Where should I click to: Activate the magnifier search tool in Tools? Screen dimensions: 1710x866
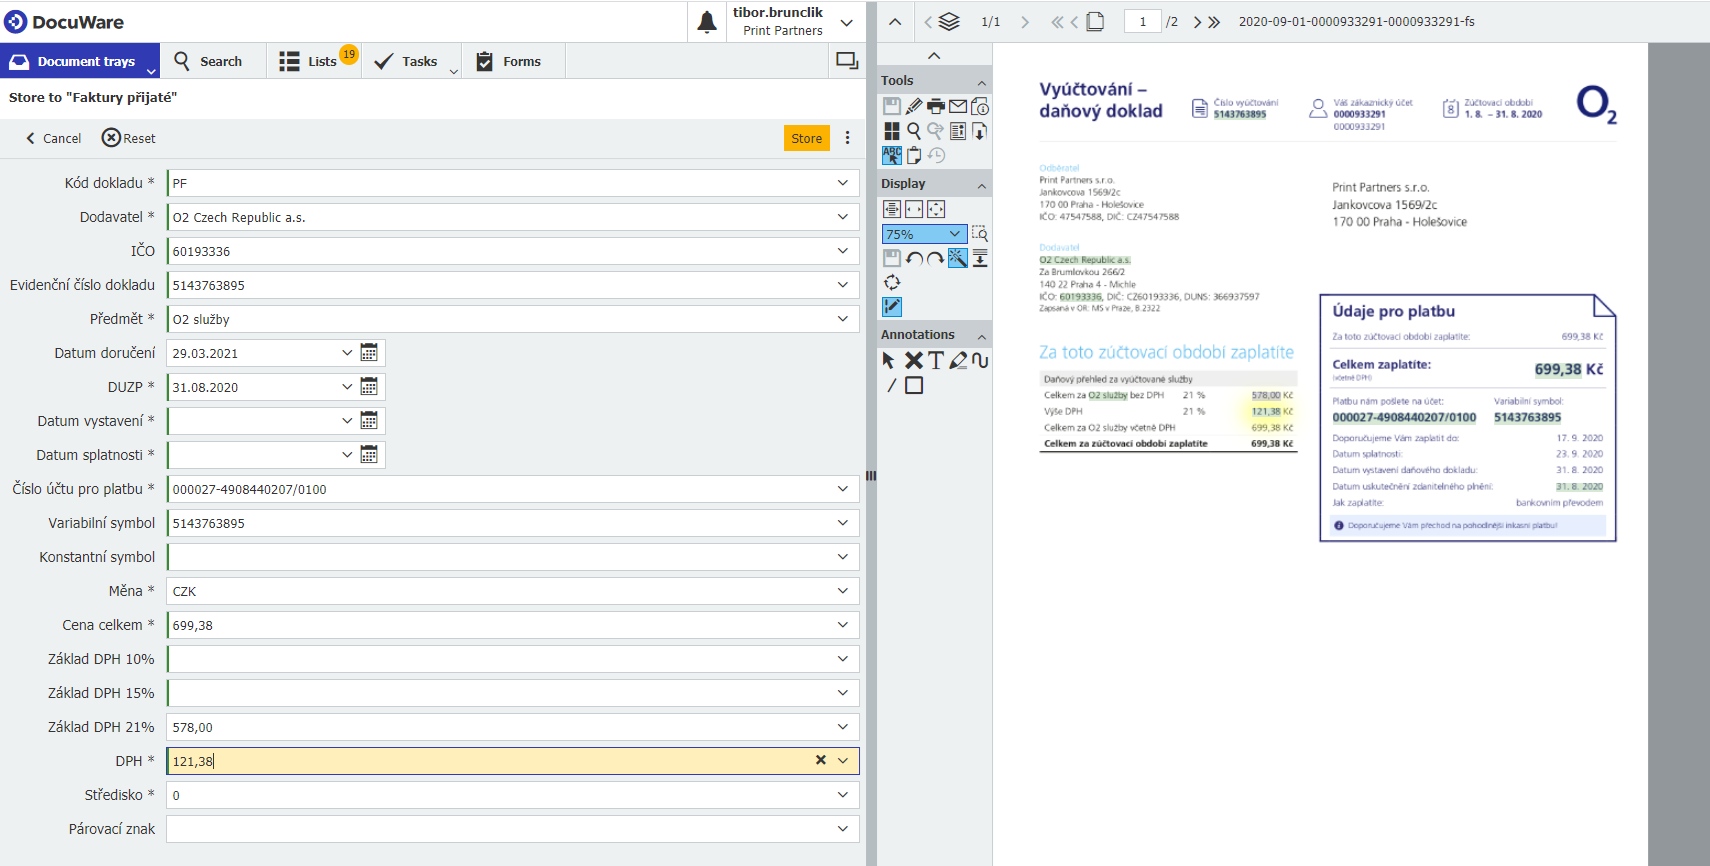pos(914,131)
